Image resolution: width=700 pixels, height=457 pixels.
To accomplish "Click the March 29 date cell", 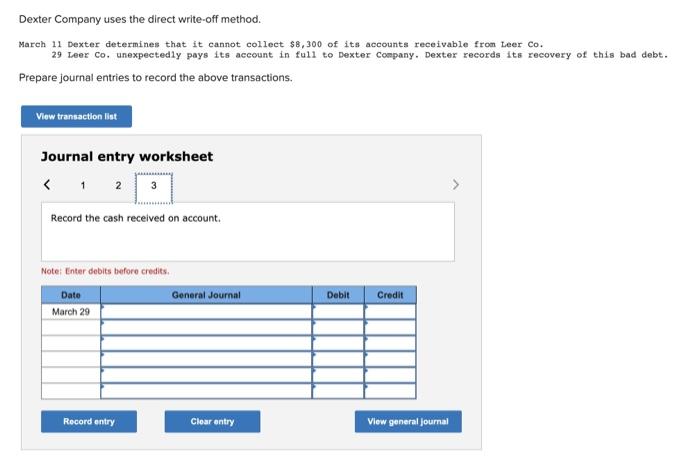I will pyautogui.click(x=71, y=312).
